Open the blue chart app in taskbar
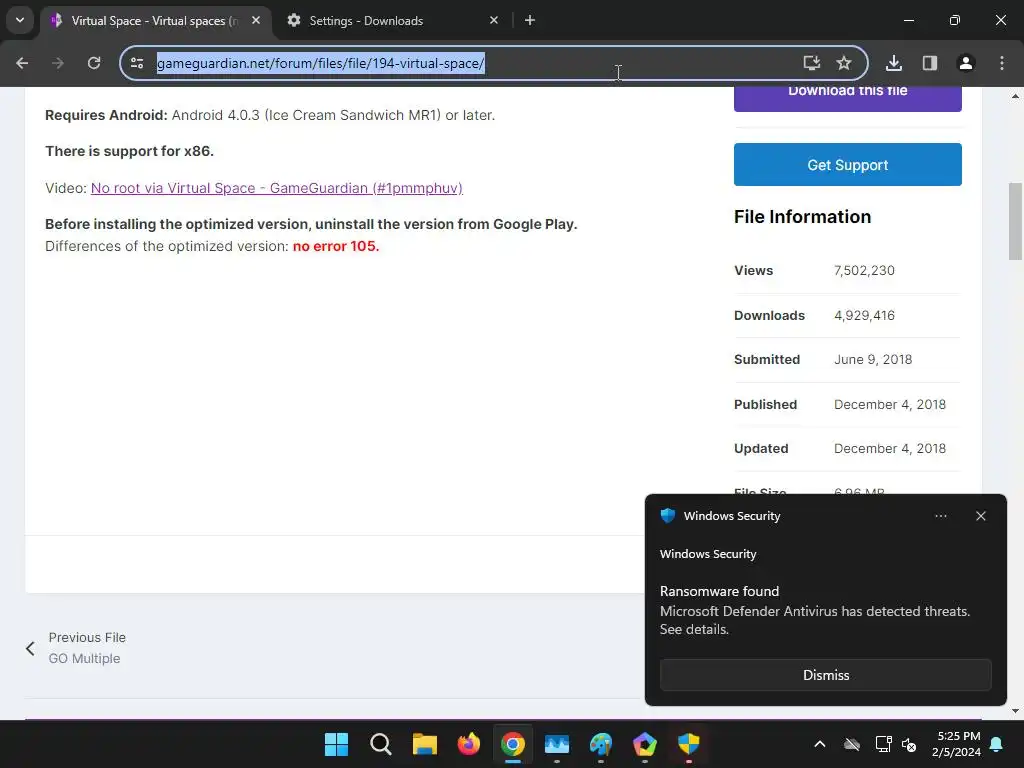The image size is (1024, 768). (x=556, y=744)
